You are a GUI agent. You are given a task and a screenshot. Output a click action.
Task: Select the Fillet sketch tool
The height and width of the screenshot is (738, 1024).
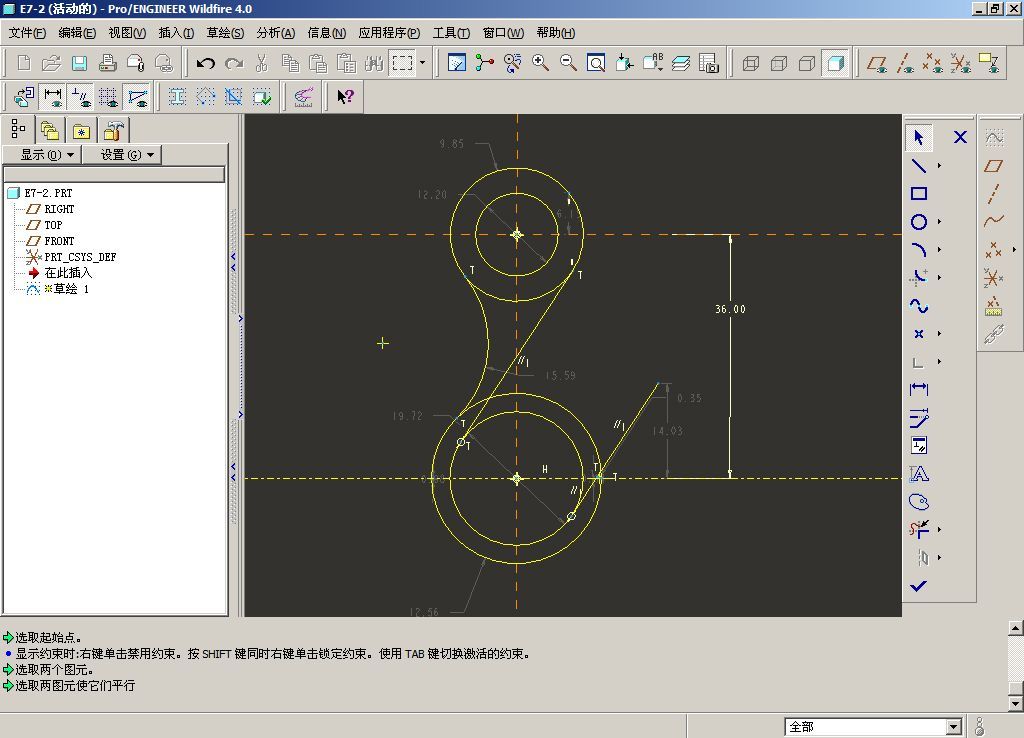[x=919, y=278]
